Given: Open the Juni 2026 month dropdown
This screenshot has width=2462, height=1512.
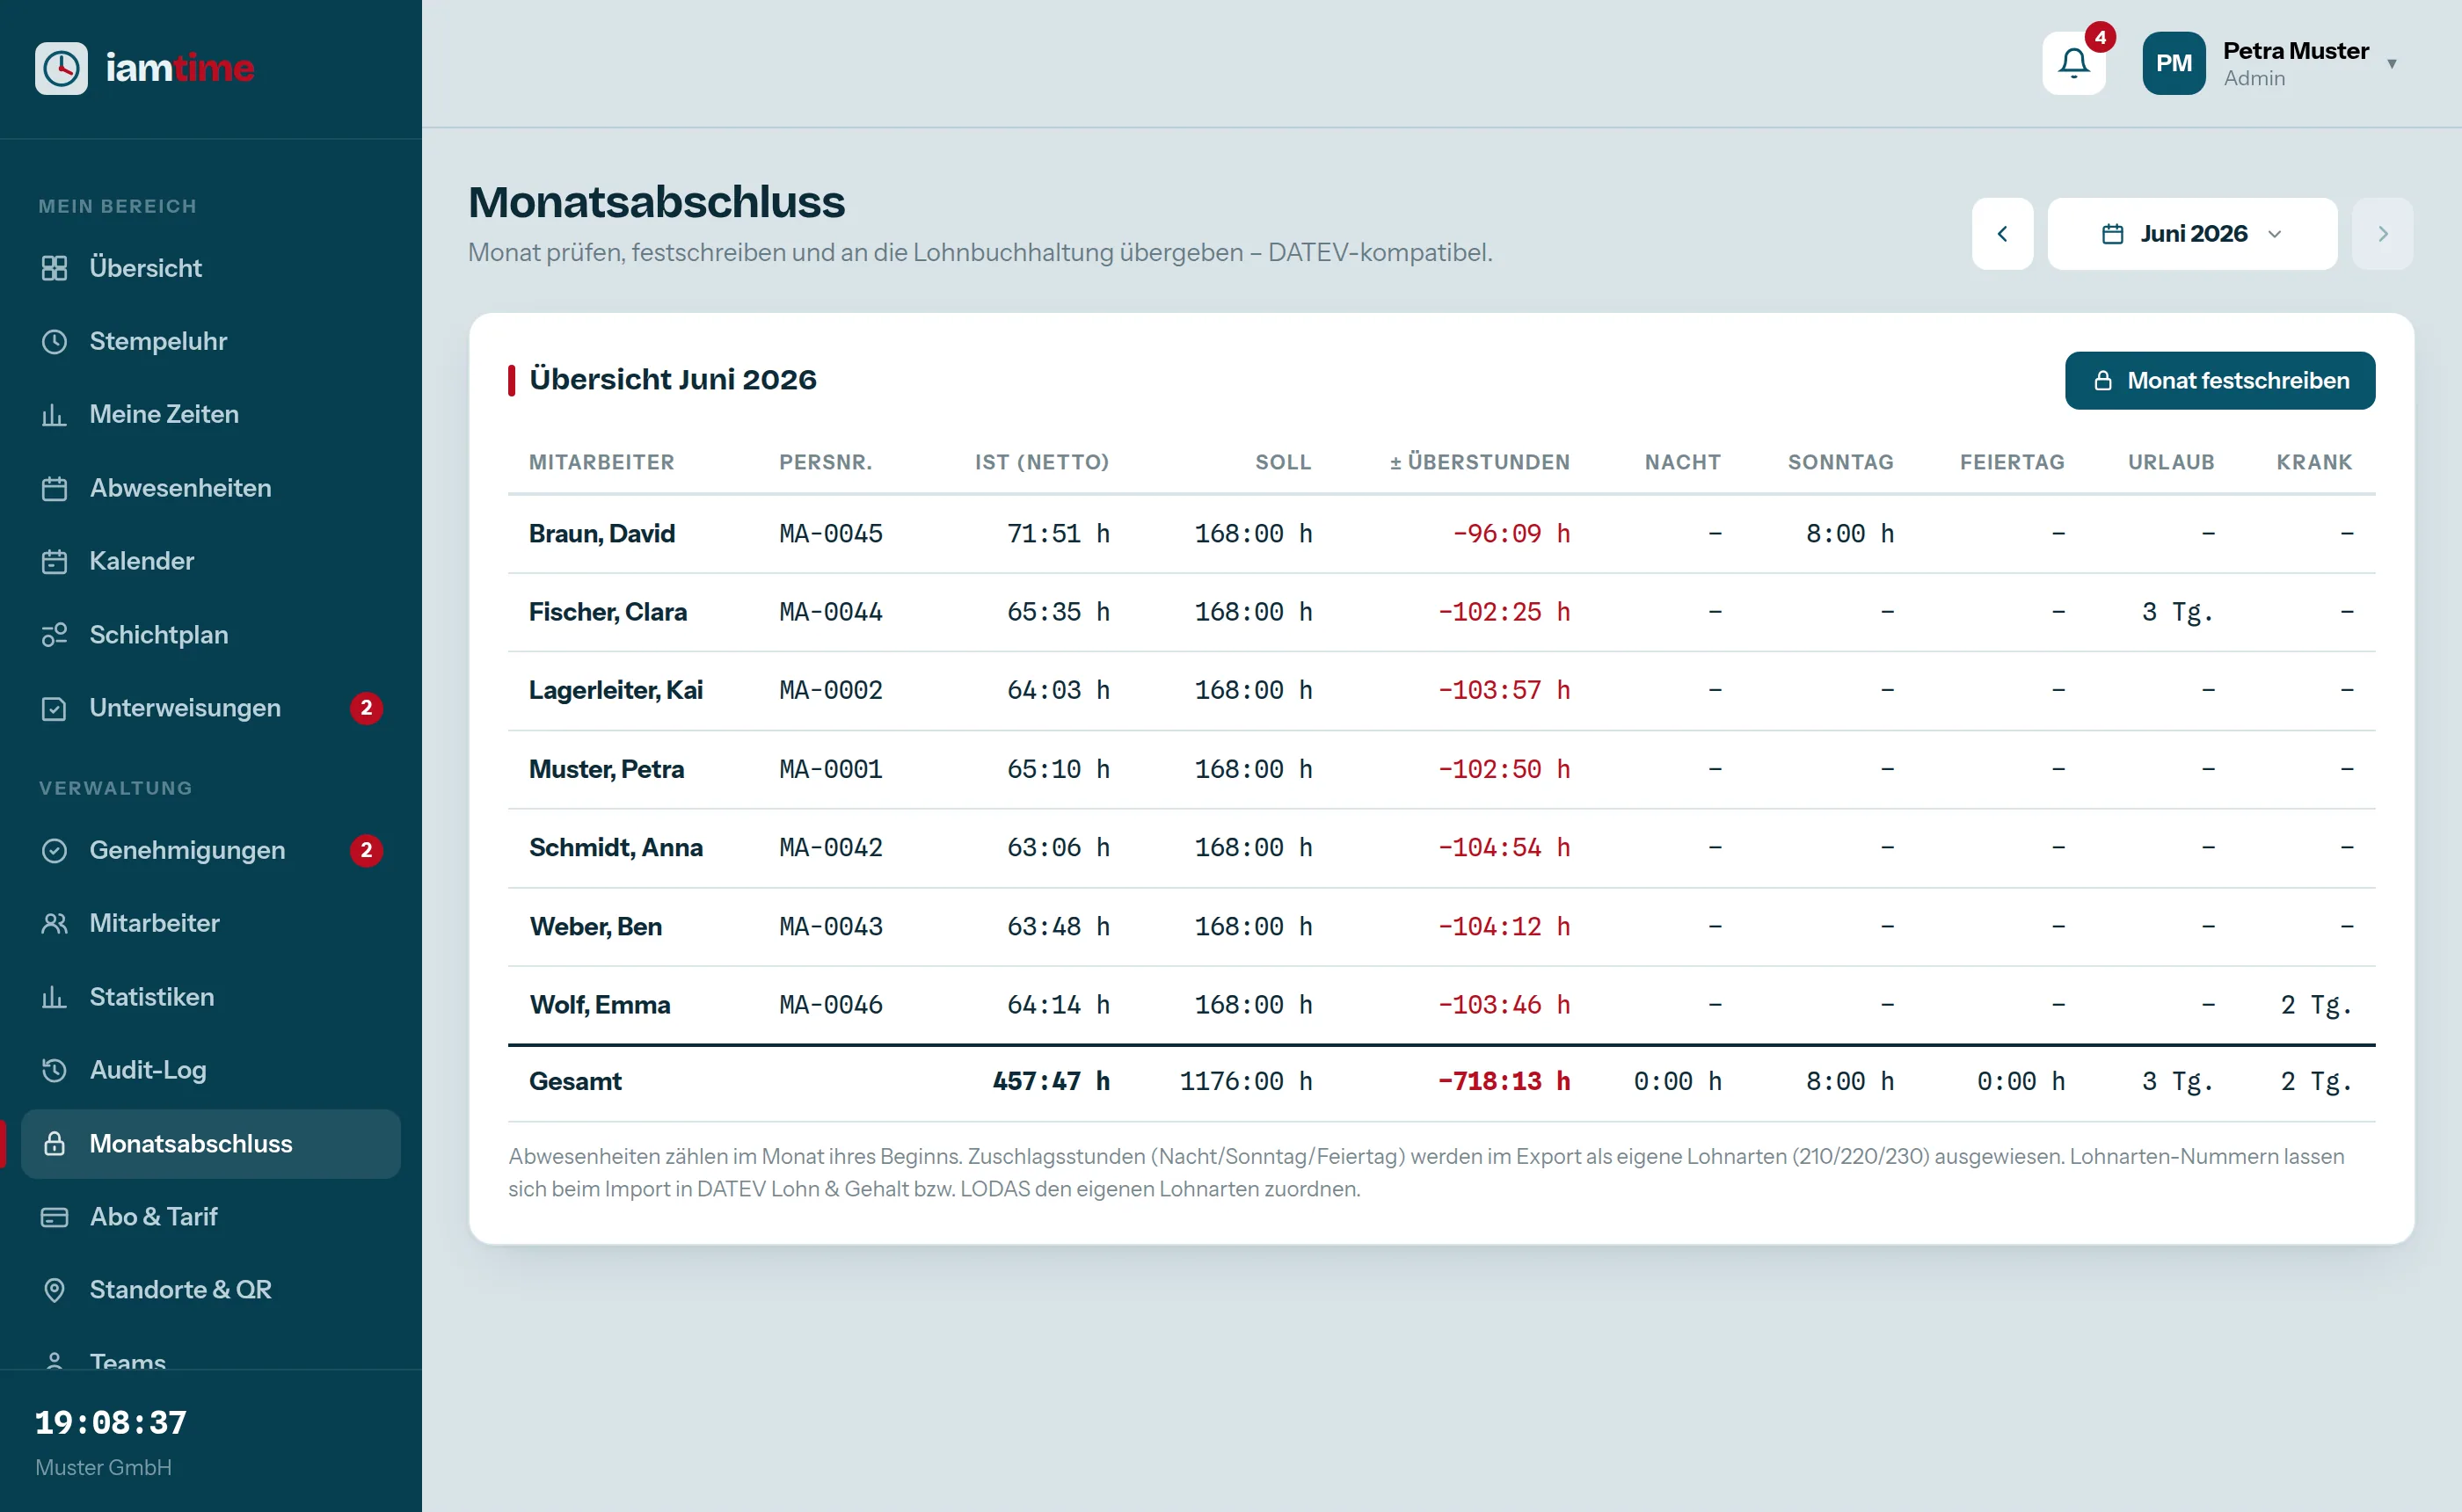Looking at the screenshot, I should click(x=2192, y=234).
